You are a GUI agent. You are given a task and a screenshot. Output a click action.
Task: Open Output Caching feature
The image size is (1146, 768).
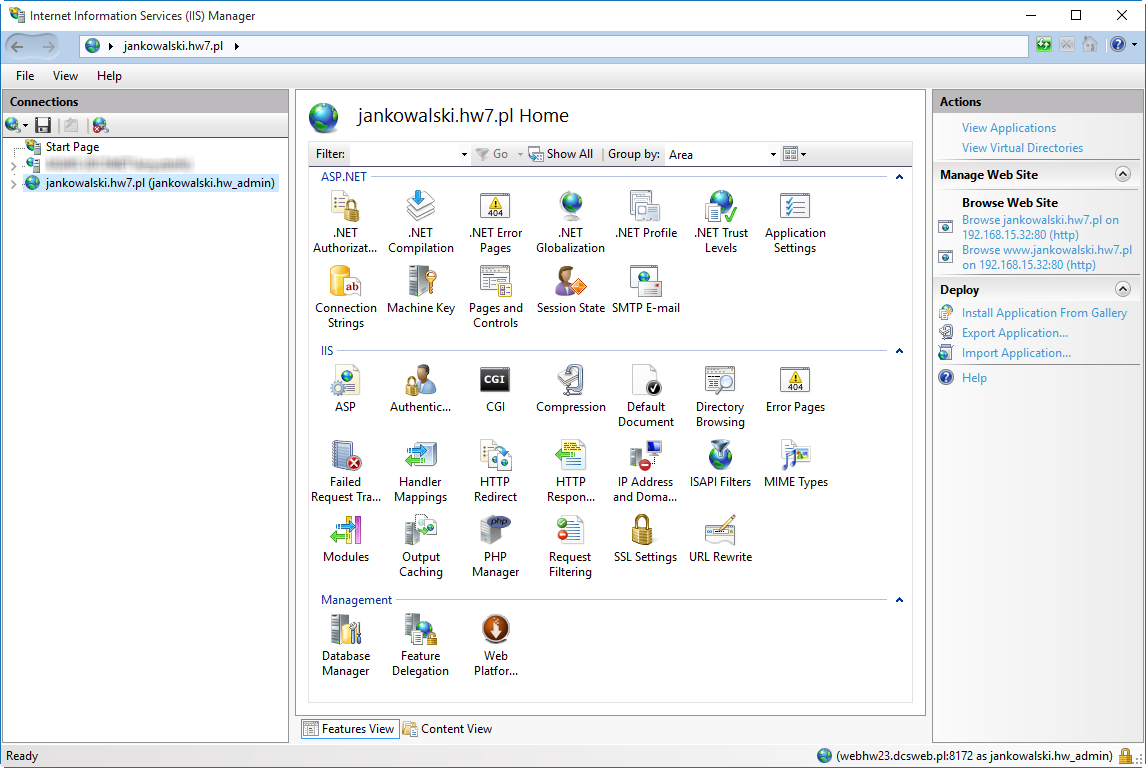coord(421,545)
